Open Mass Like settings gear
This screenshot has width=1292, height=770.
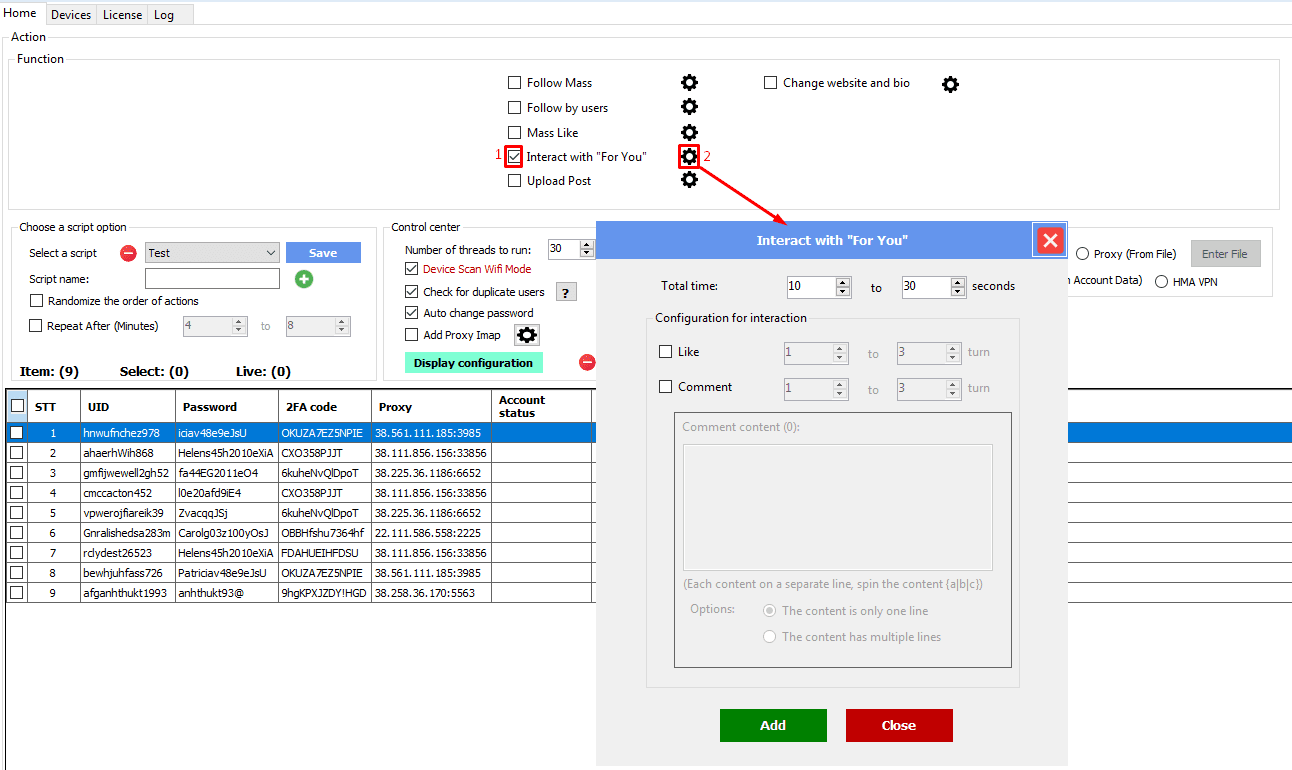689,132
